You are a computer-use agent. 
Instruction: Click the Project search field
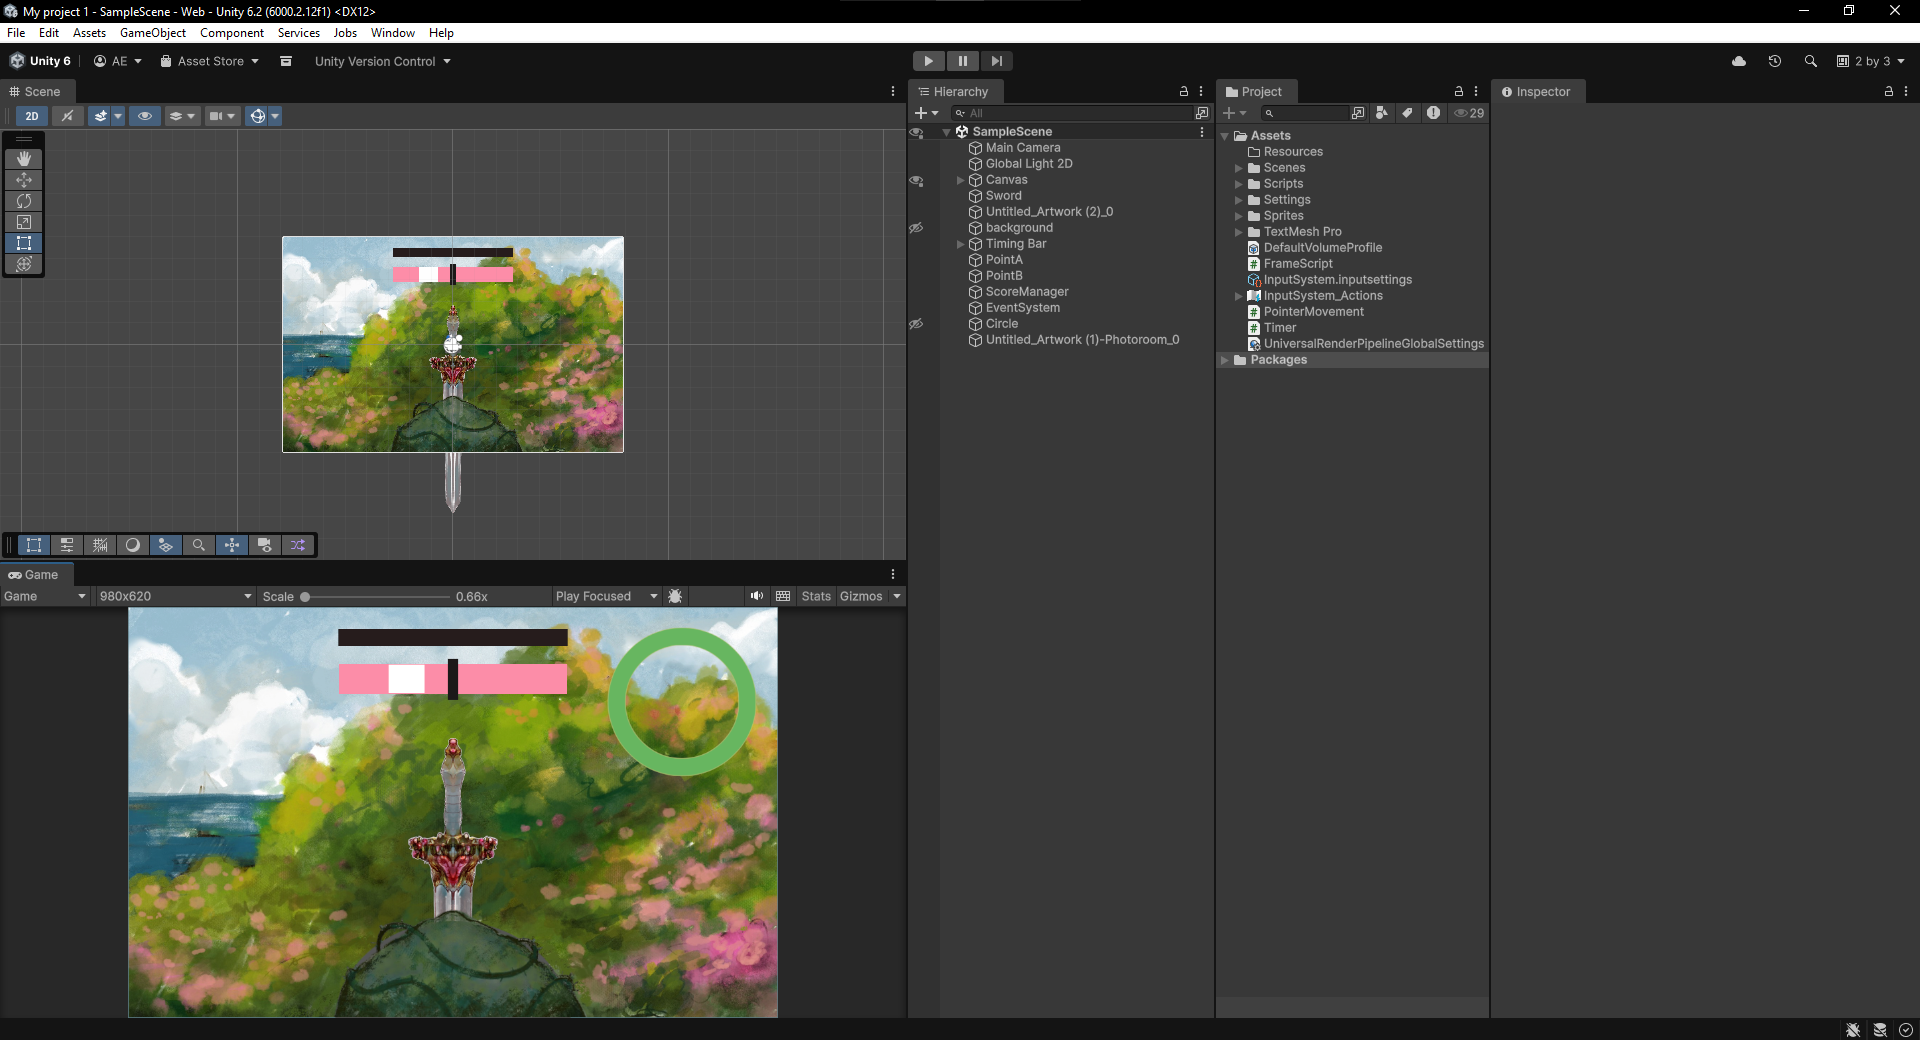click(x=1304, y=113)
